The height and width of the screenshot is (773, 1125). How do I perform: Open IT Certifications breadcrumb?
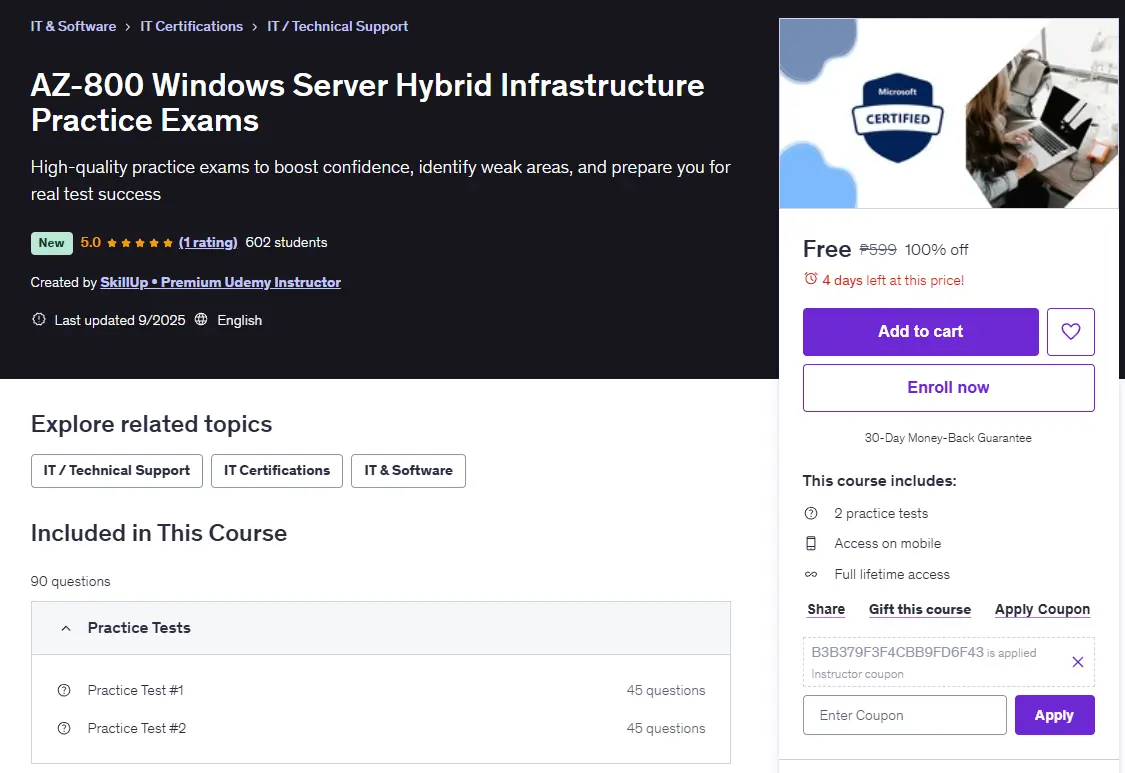click(192, 27)
